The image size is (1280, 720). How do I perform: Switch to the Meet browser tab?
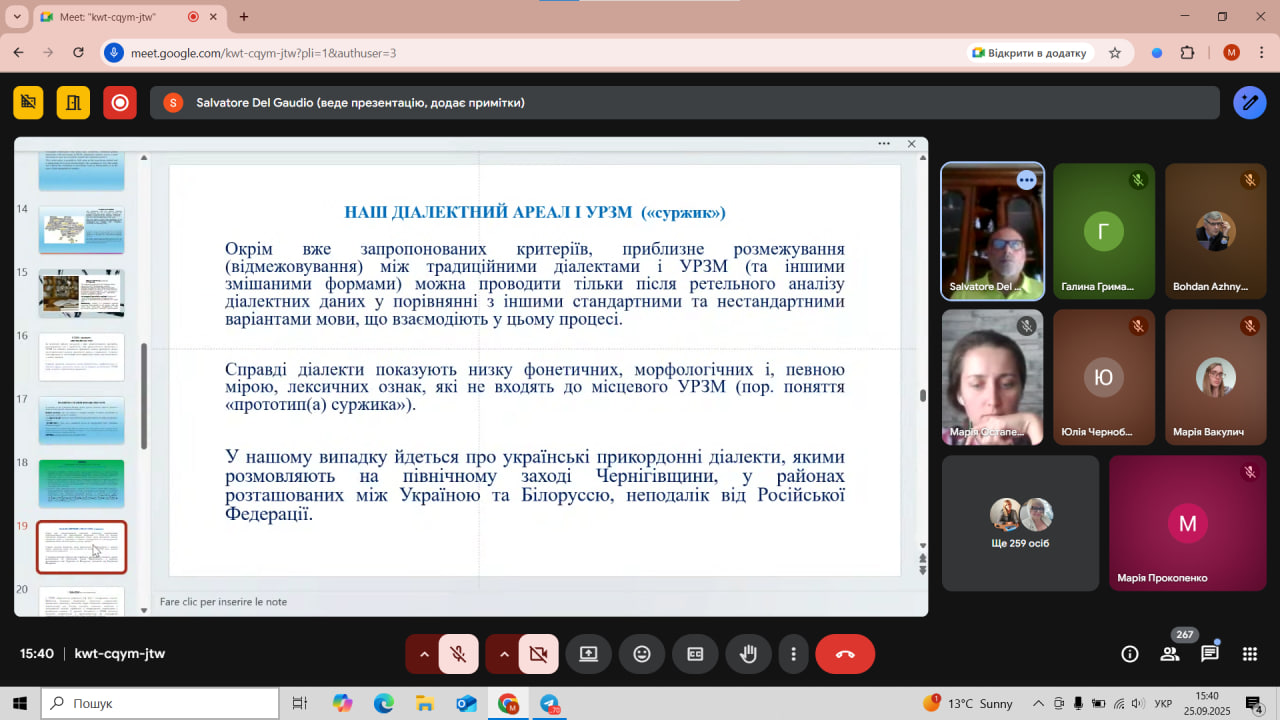tap(112, 17)
